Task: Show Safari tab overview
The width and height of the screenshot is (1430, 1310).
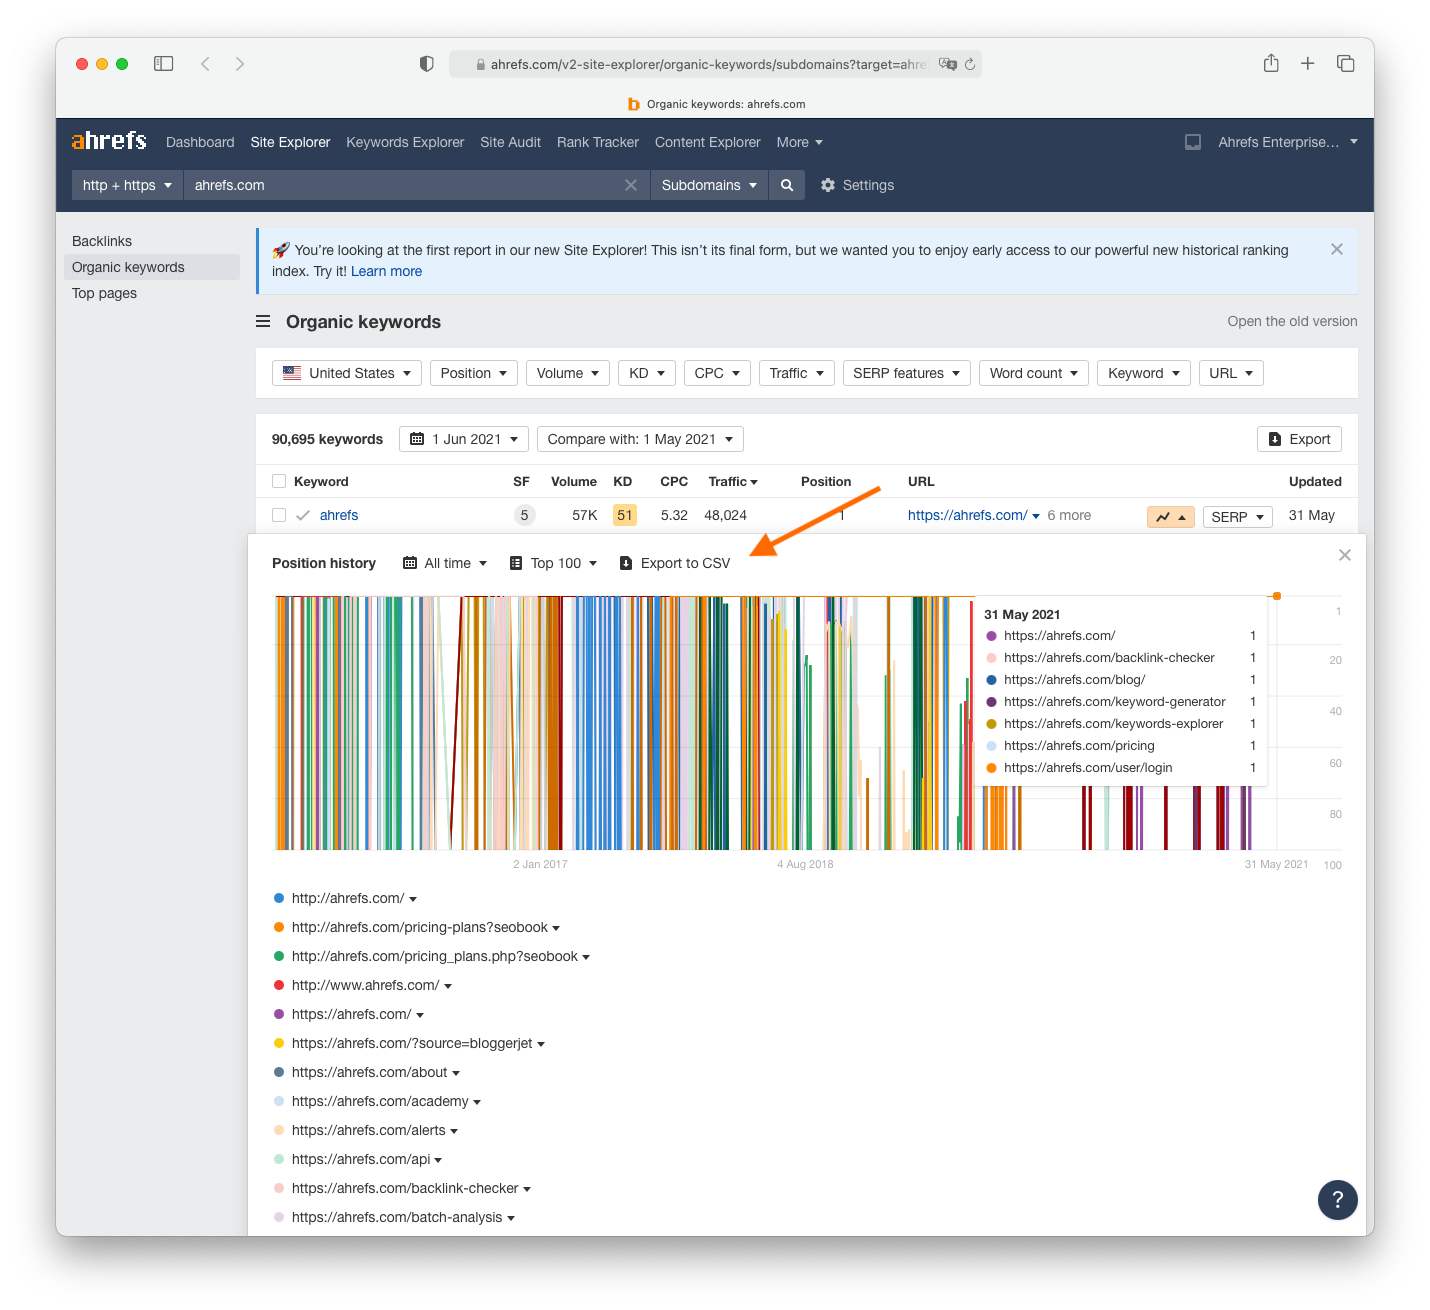Action: coord(1345,64)
